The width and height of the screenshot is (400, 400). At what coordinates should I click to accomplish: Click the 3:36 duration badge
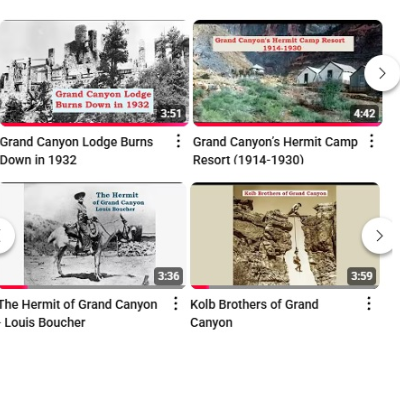tap(168, 276)
